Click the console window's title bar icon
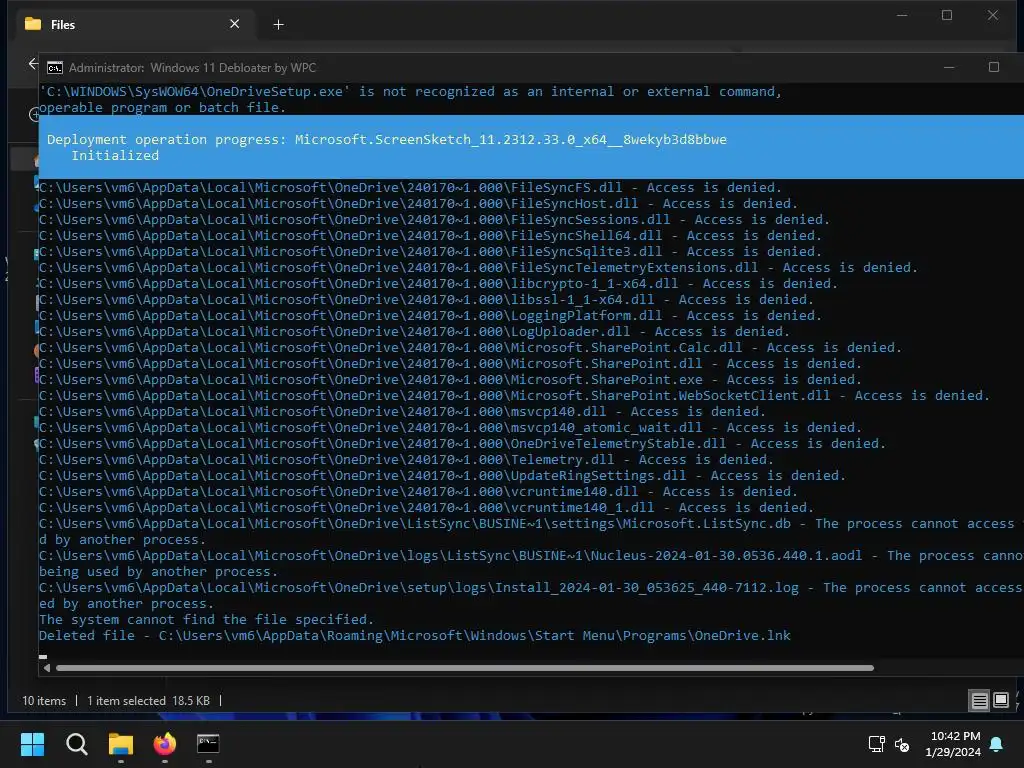Screen dimensions: 1024x768 point(55,68)
